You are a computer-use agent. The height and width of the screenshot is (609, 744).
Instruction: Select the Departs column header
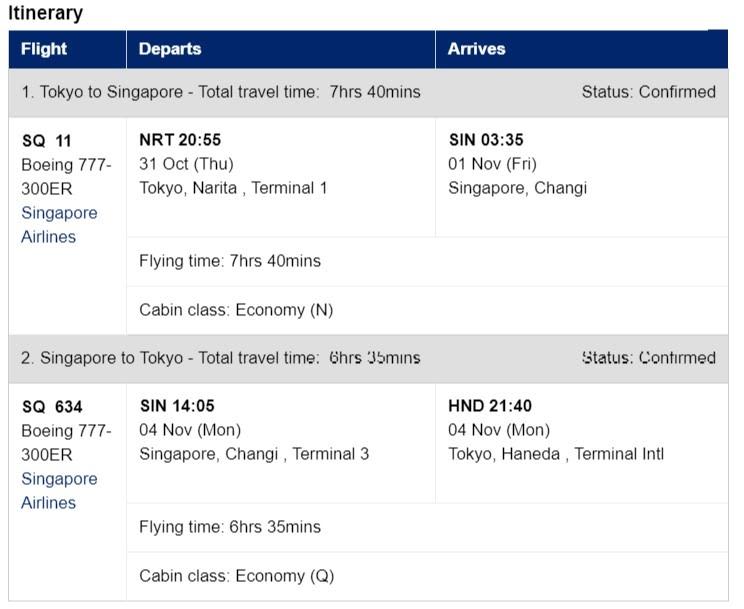tap(281, 49)
